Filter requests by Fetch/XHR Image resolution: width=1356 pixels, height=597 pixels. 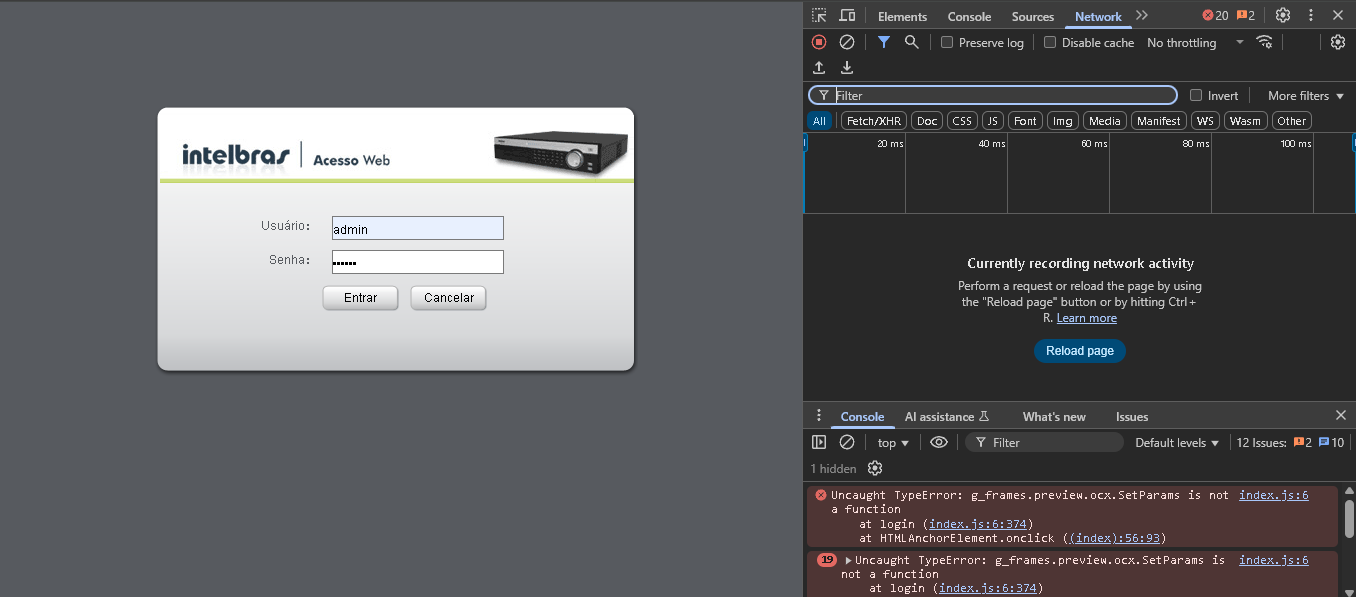(x=874, y=121)
